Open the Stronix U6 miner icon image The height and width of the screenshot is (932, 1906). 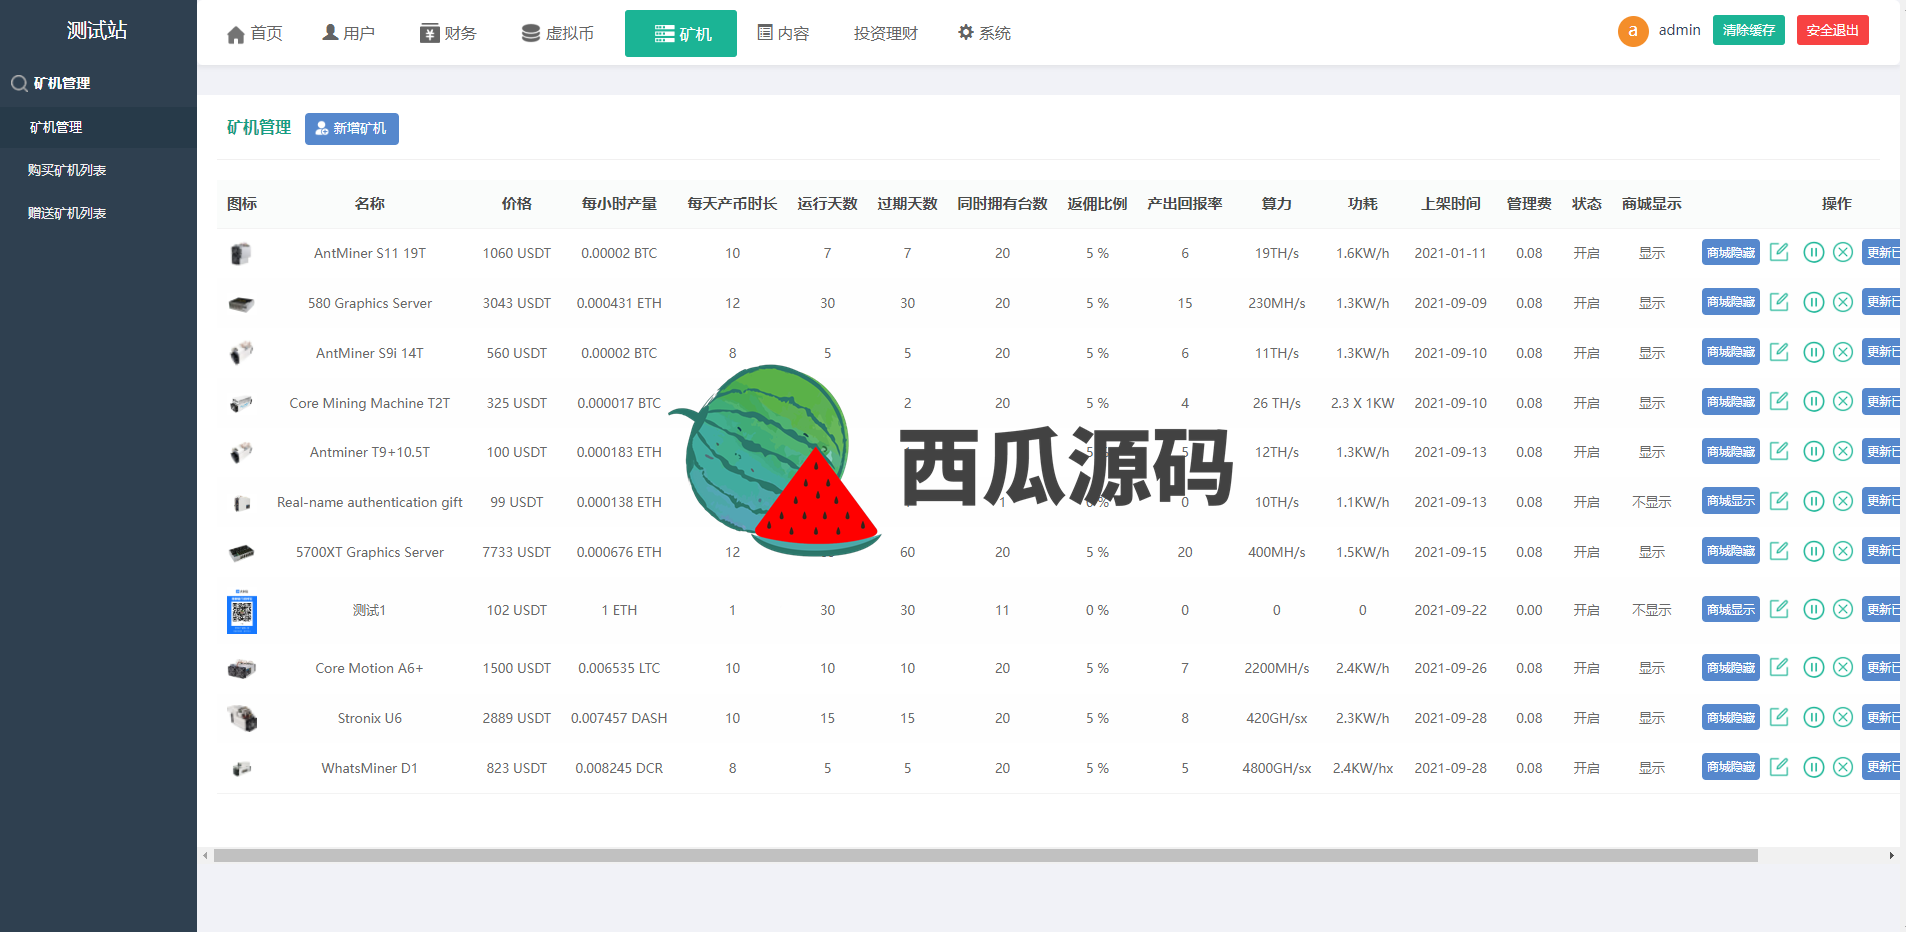[x=242, y=718]
